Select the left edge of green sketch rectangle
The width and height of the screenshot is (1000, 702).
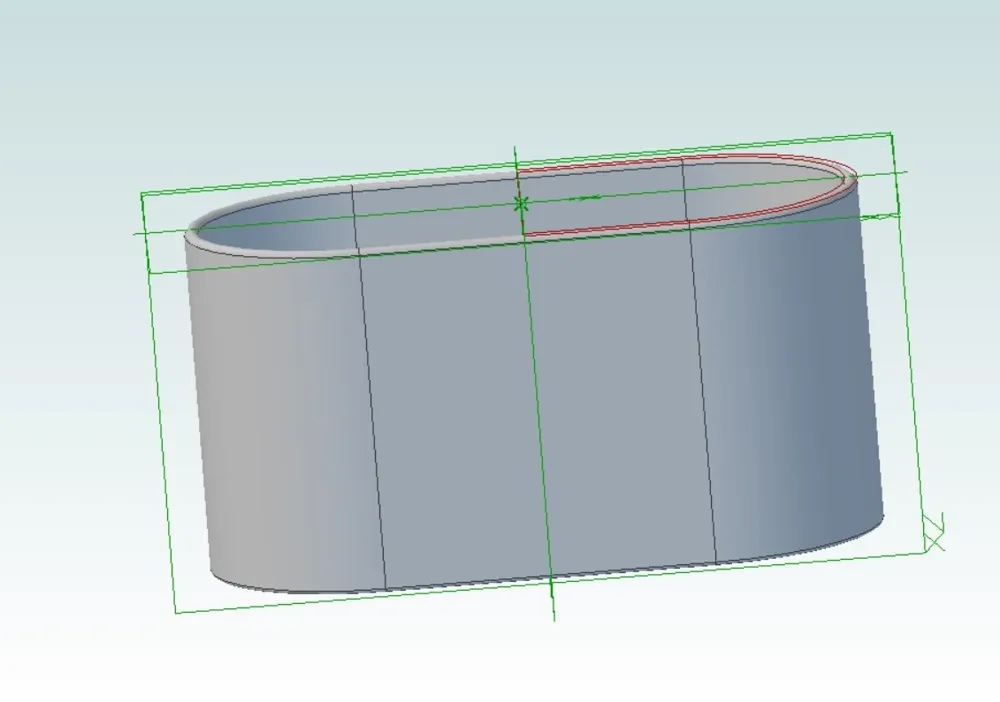158,403
